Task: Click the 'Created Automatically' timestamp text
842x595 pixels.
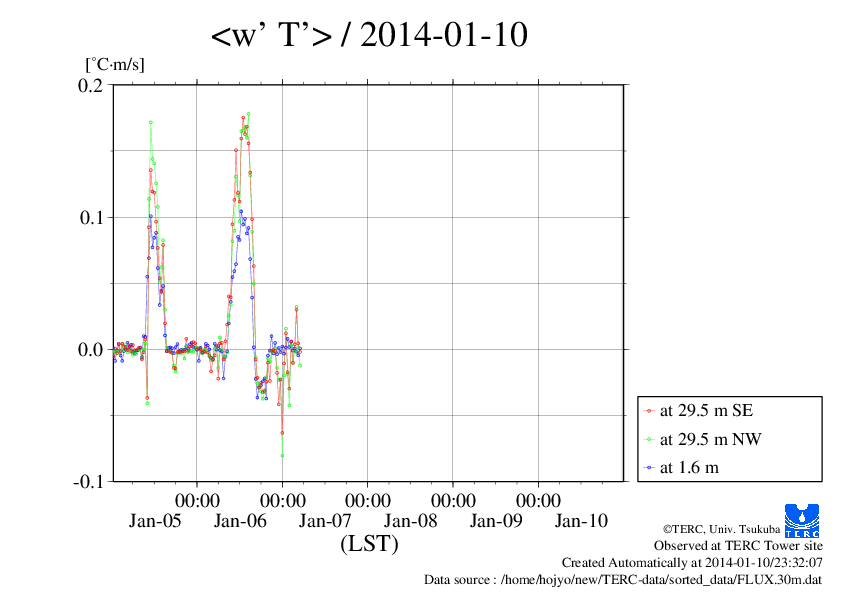Action: [692, 563]
